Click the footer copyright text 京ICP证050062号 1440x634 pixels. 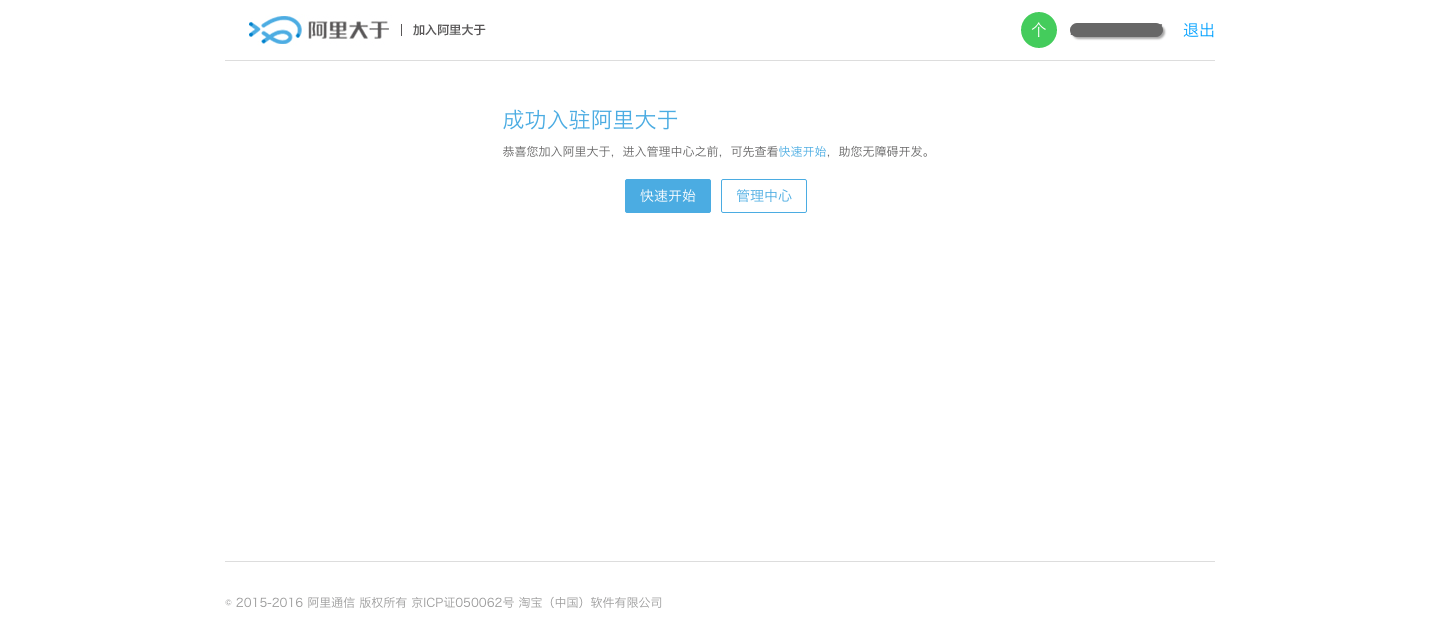(463, 603)
